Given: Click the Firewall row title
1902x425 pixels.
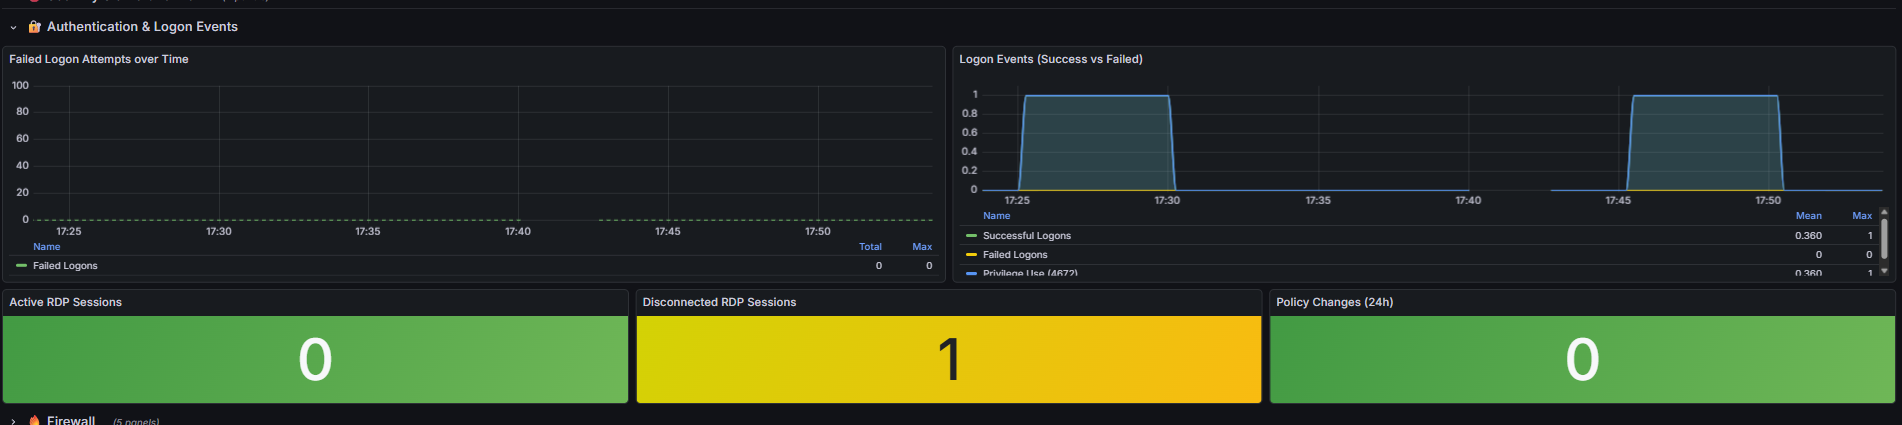Looking at the screenshot, I should click(71, 421).
